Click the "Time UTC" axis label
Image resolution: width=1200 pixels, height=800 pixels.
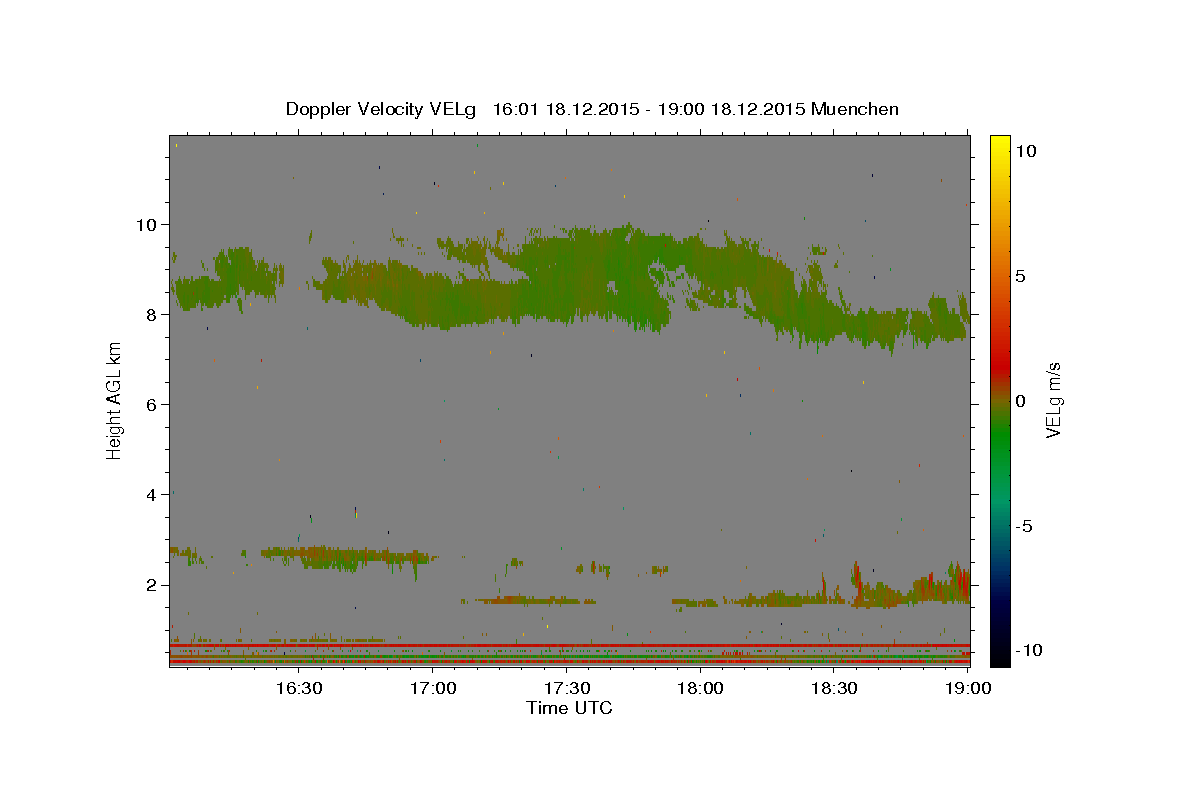[x=569, y=708]
